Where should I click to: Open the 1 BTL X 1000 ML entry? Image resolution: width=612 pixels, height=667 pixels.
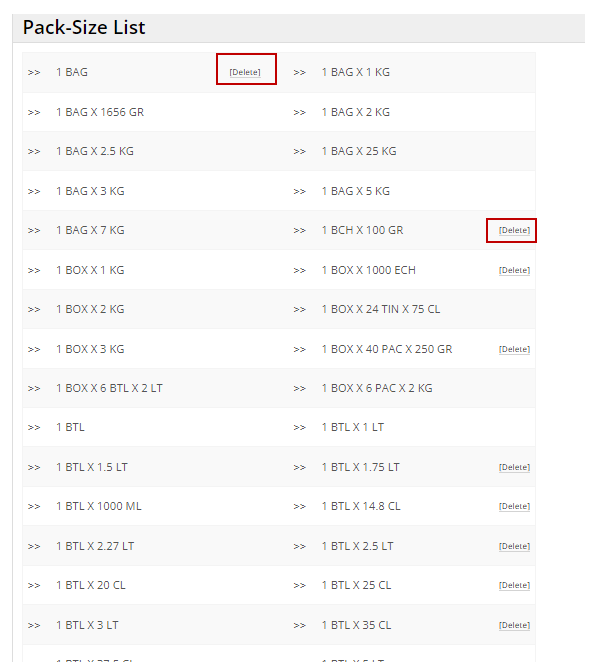click(x=98, y=506)
